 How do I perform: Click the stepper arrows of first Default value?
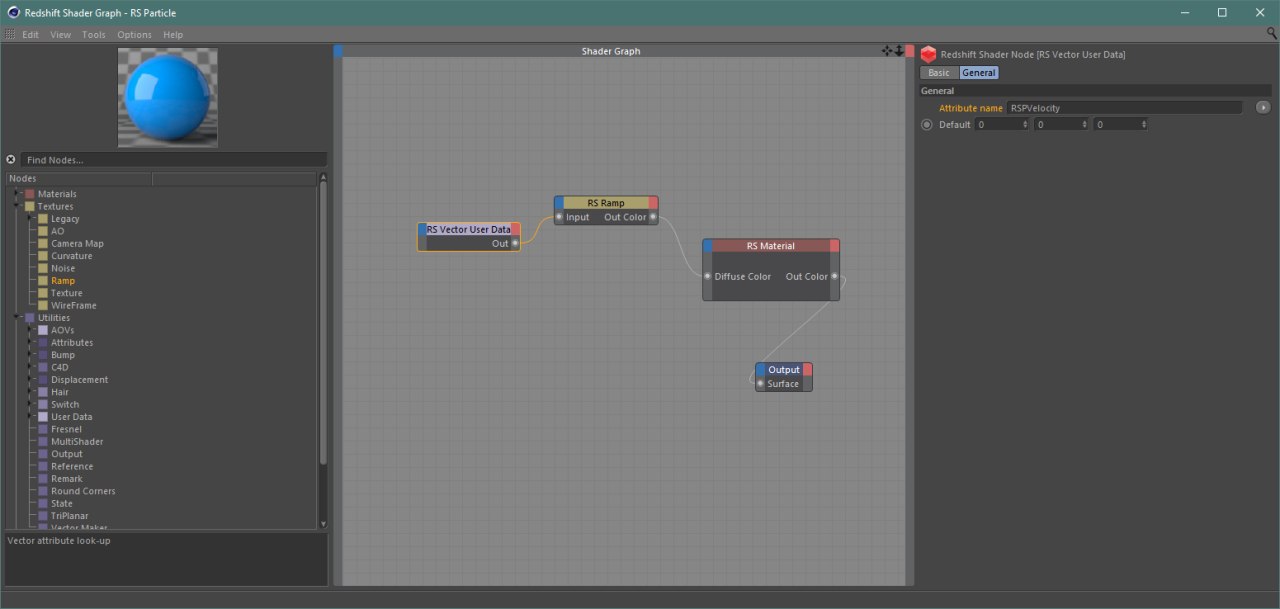coord(1025,124)
